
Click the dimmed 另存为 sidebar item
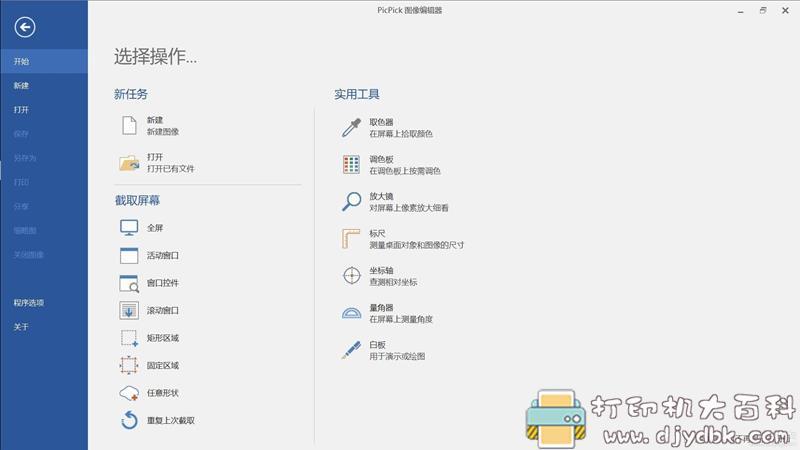pos(44,158)
